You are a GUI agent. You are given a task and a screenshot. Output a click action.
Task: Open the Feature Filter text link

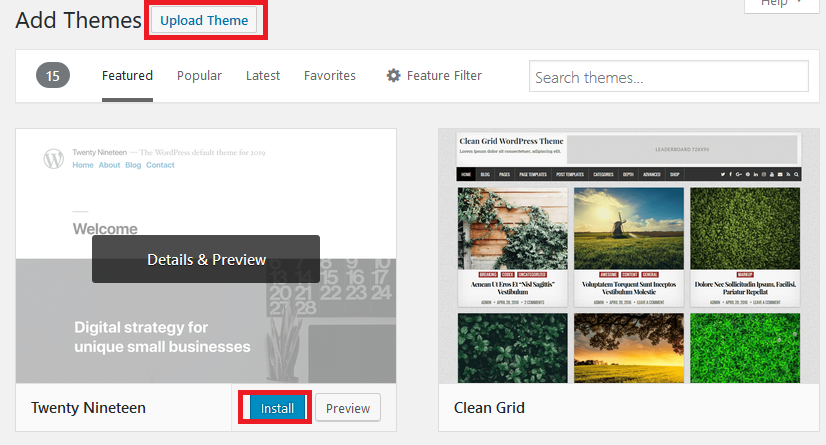(x=444, y=76)
